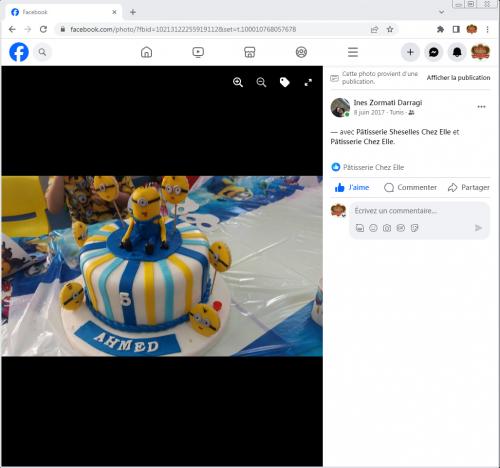Screen dimensions: 500x468
Task: Open Facebook search magnifier
Action: coord(42,52)
